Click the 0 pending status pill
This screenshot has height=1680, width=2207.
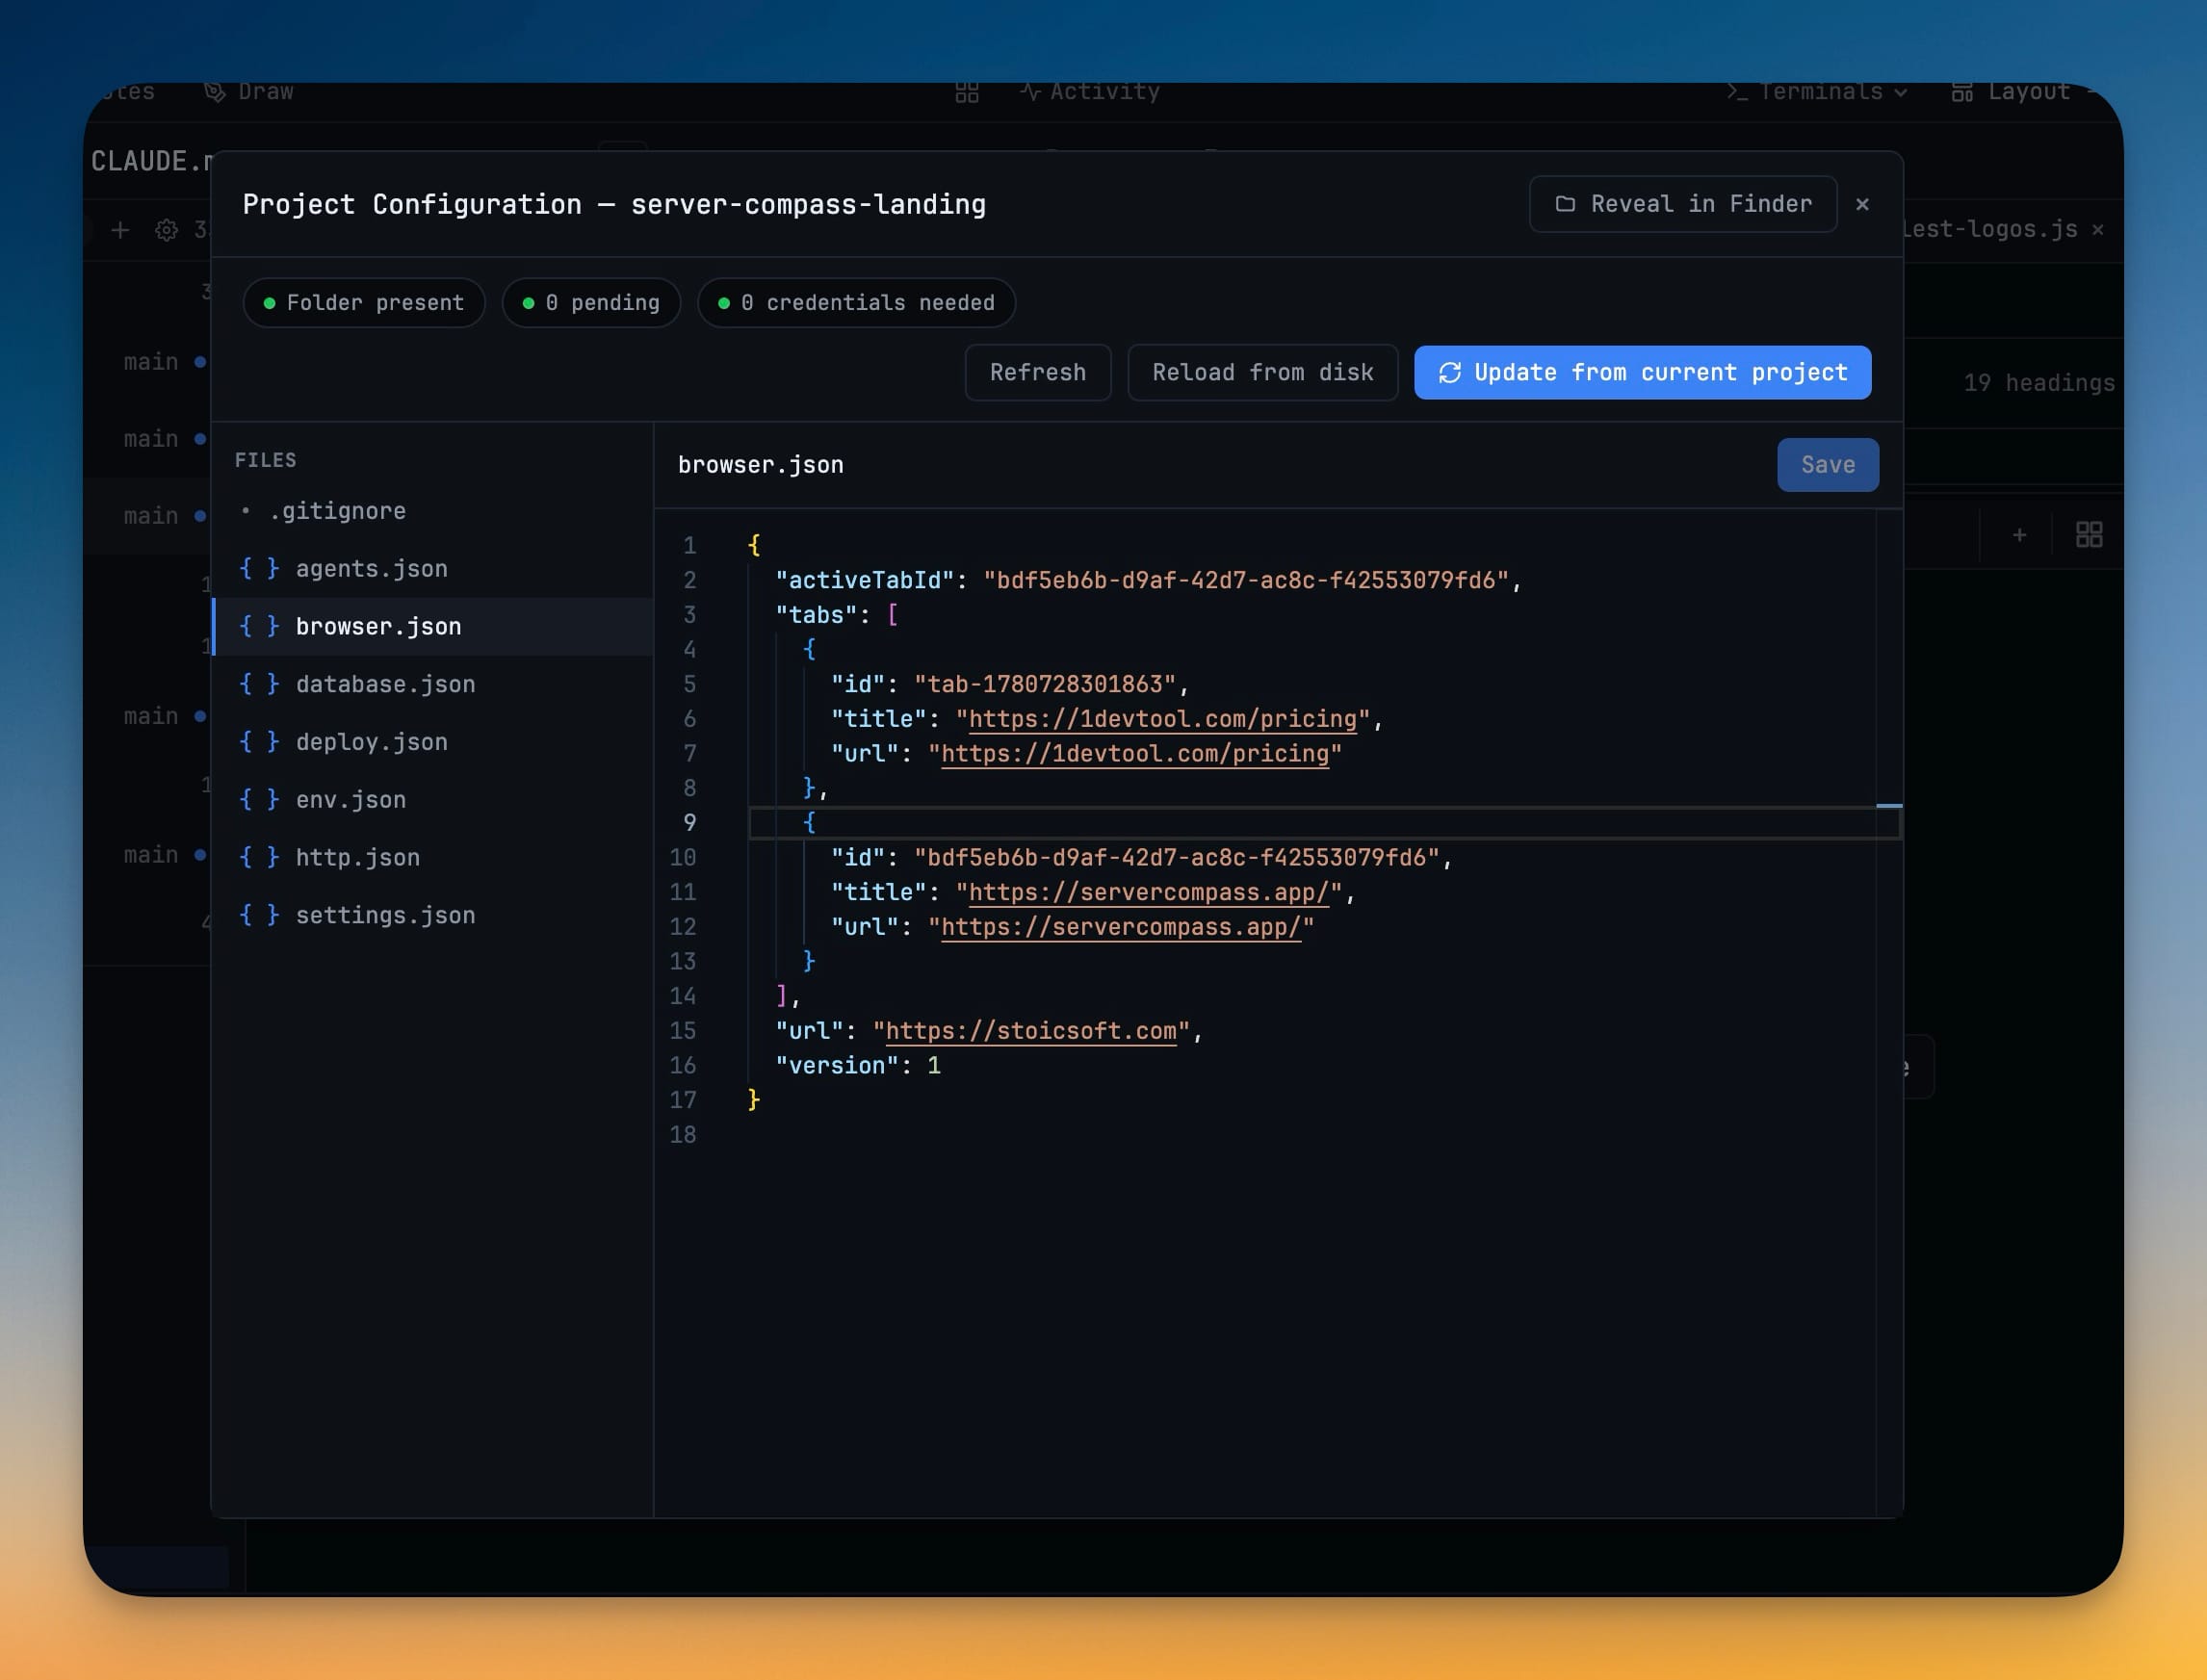tap(591, 303)
